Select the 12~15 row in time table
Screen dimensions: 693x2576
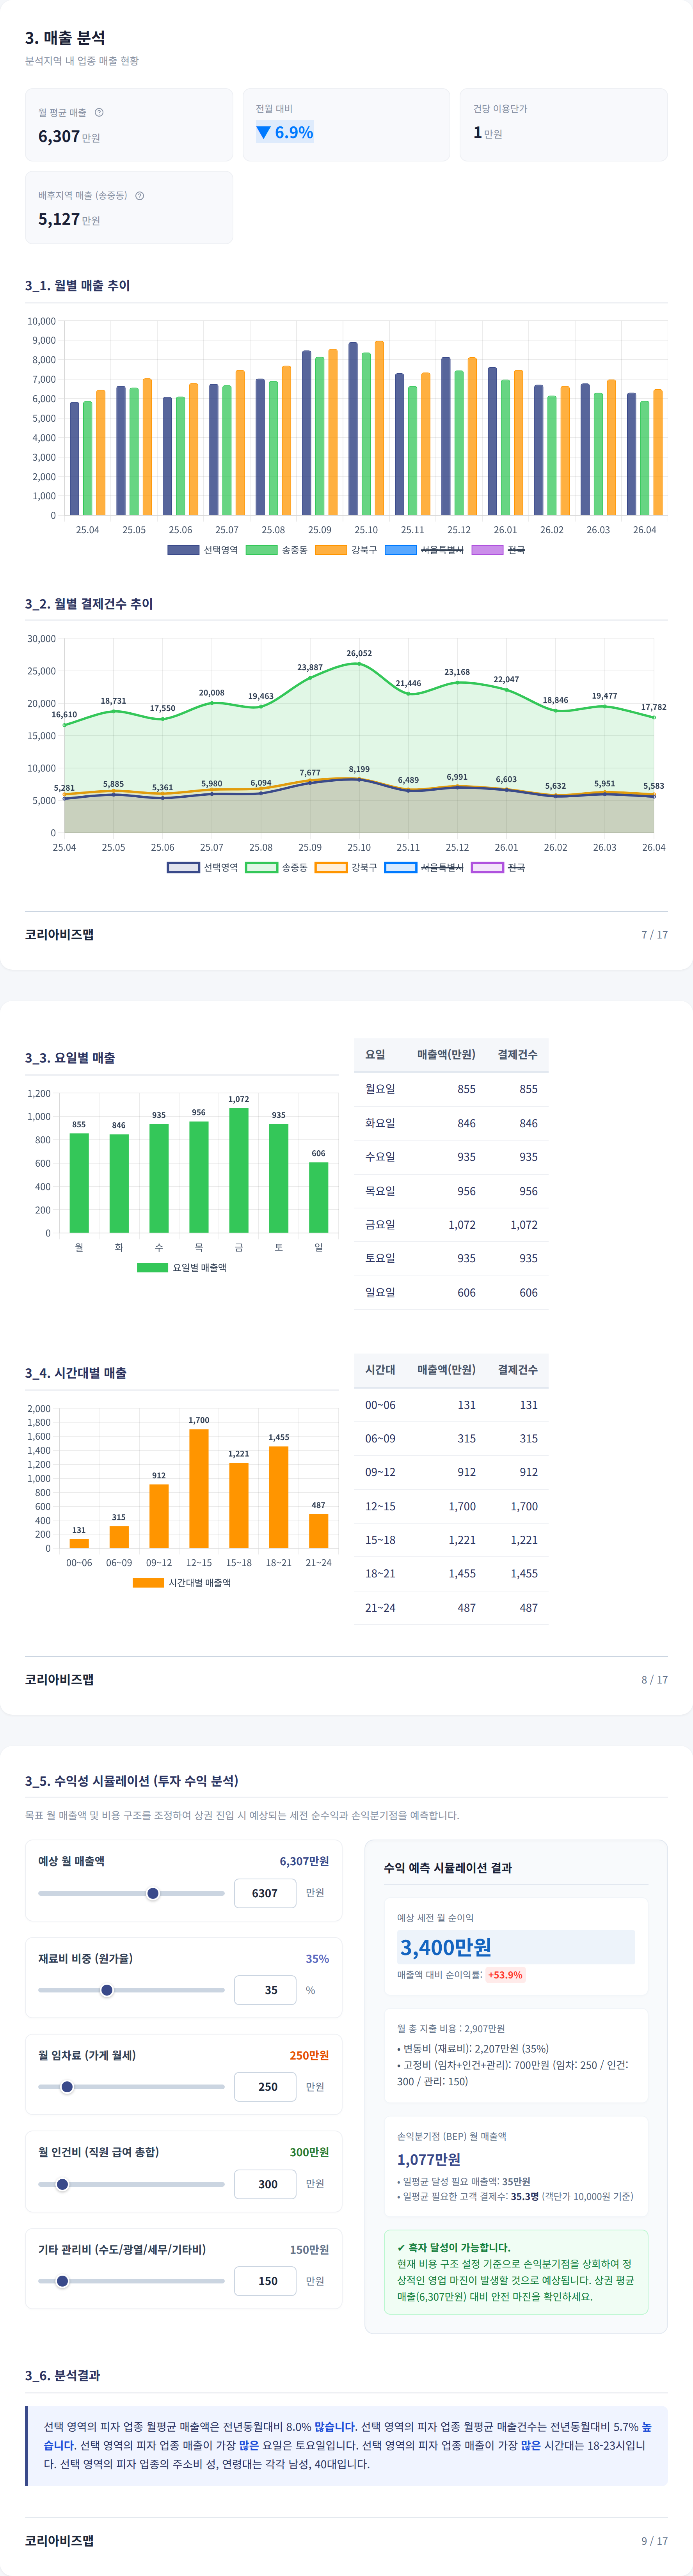pos(451,1506)
